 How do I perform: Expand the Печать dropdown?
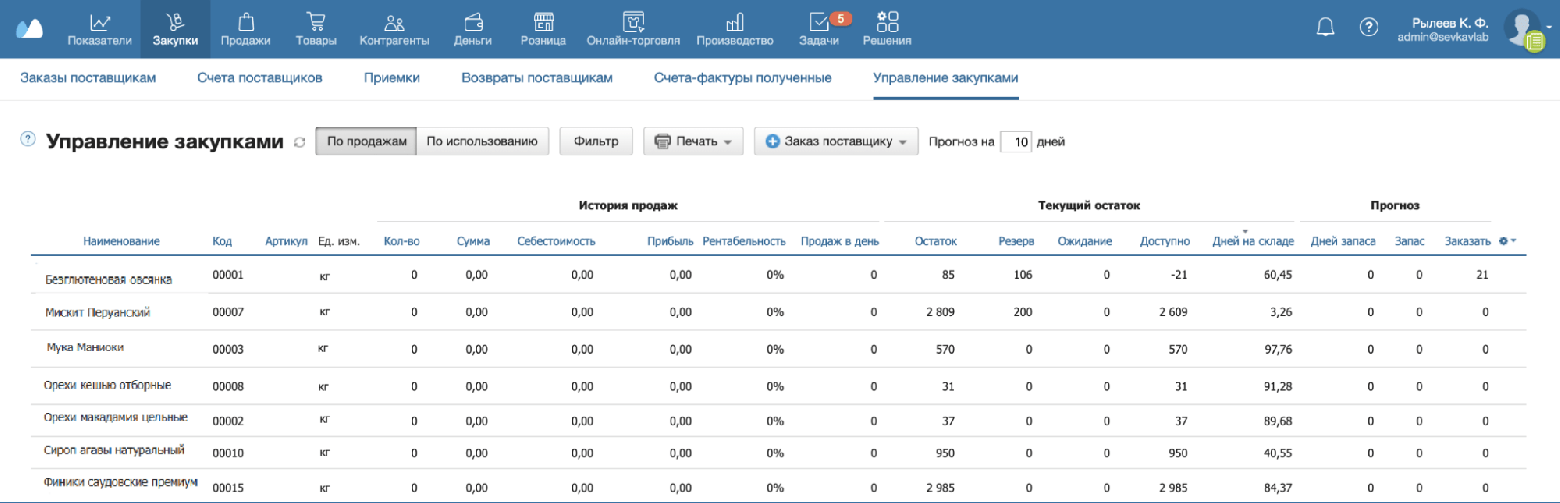[693, 142]
